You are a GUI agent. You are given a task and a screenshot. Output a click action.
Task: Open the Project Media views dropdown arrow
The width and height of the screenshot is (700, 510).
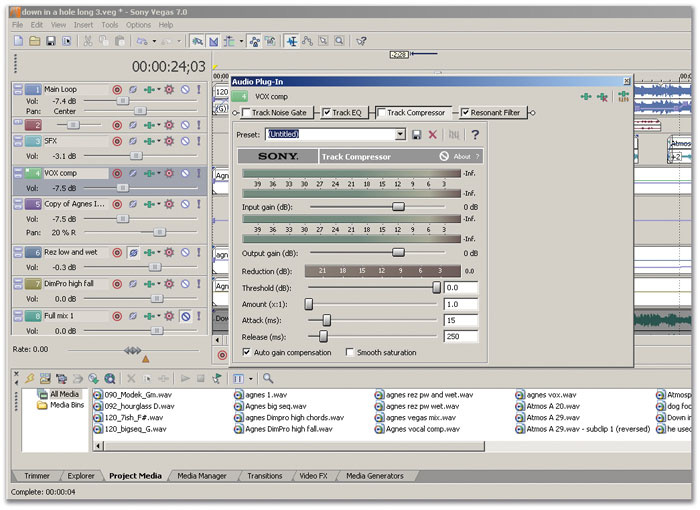coord(250,379)
